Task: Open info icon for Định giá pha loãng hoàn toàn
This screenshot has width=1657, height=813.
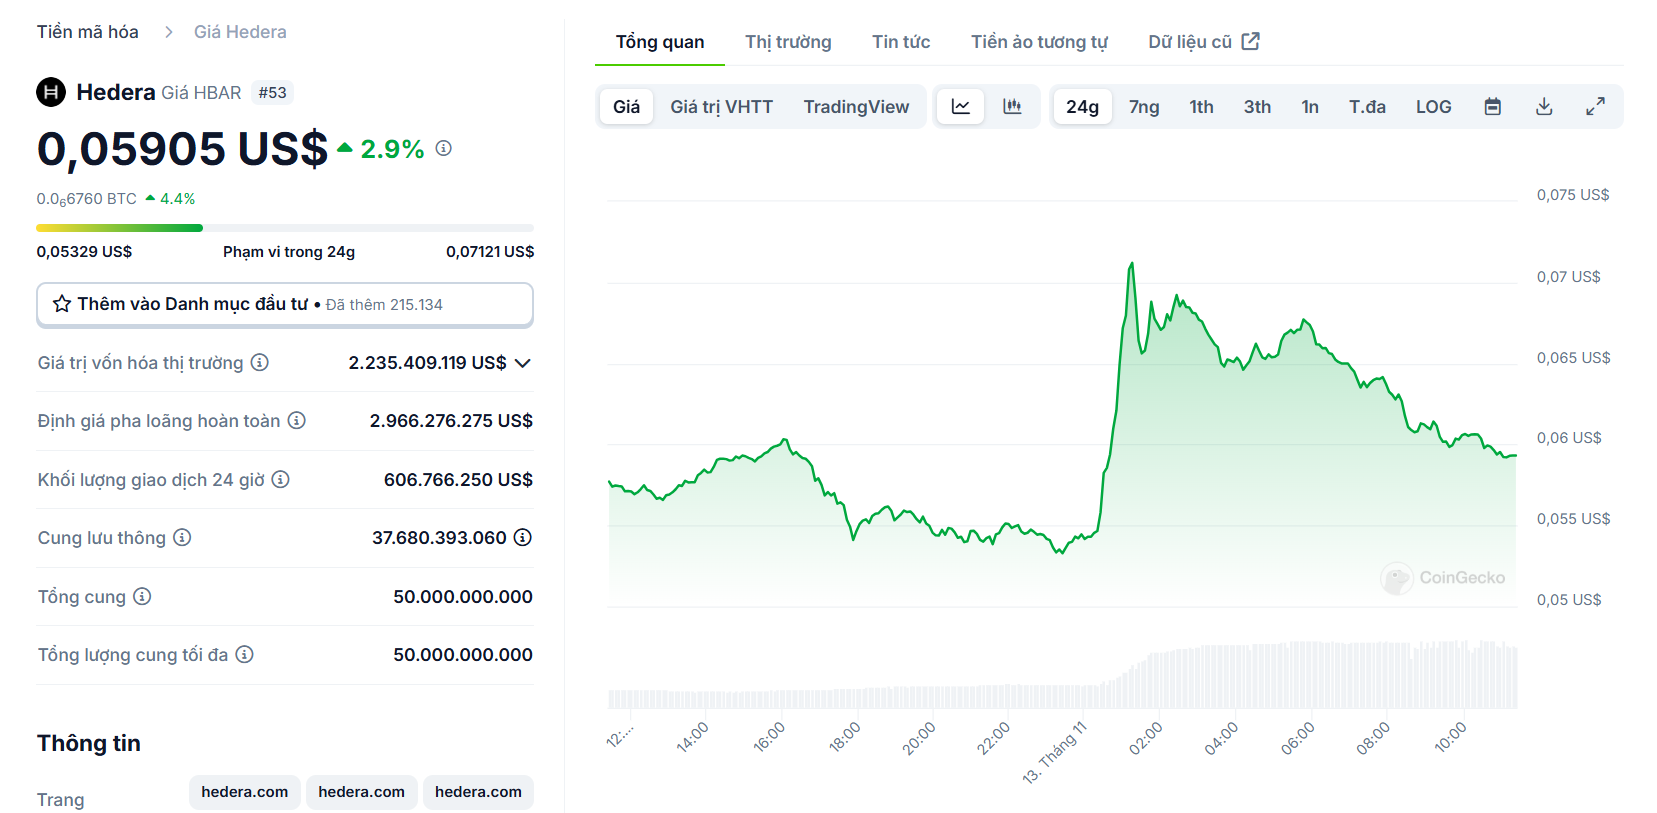Action: click(x=297, y=420)
